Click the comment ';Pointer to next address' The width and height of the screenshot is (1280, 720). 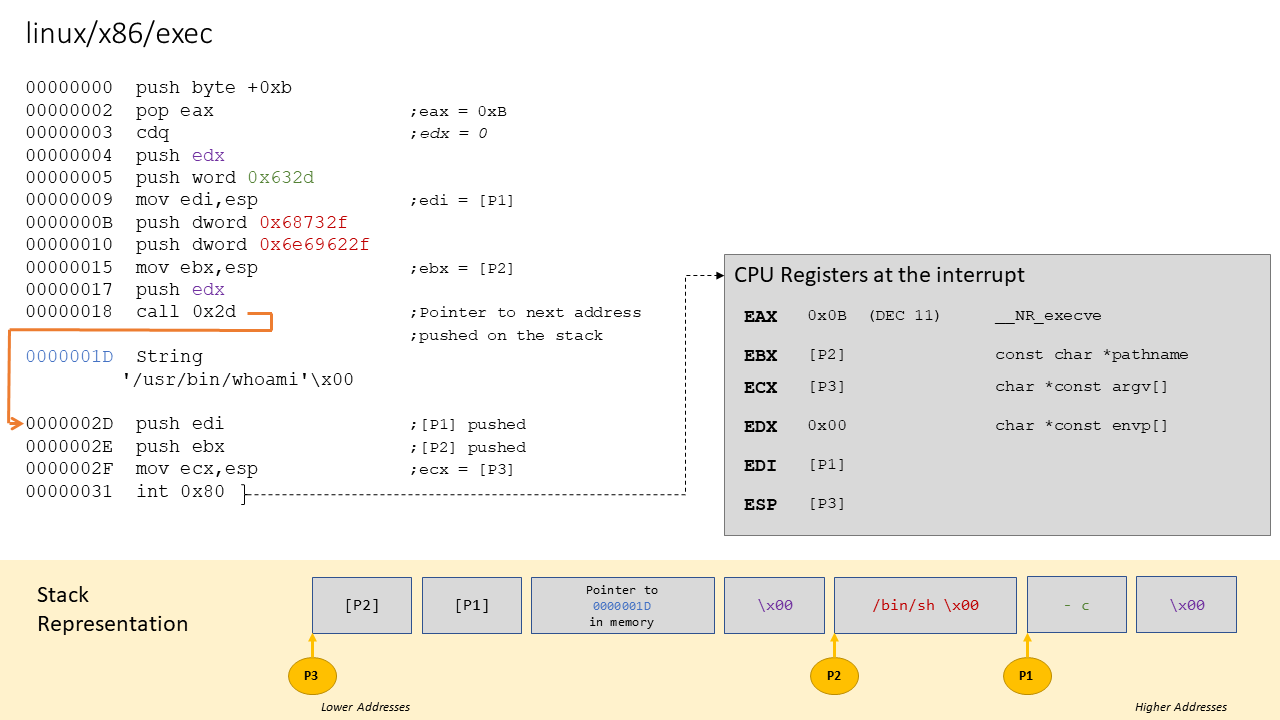(525, 313)
